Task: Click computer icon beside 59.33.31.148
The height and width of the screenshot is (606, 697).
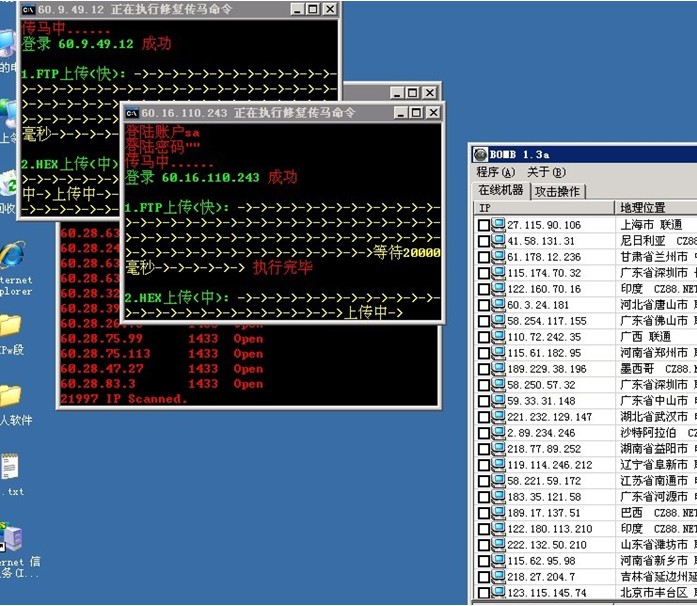Action: 498,401
